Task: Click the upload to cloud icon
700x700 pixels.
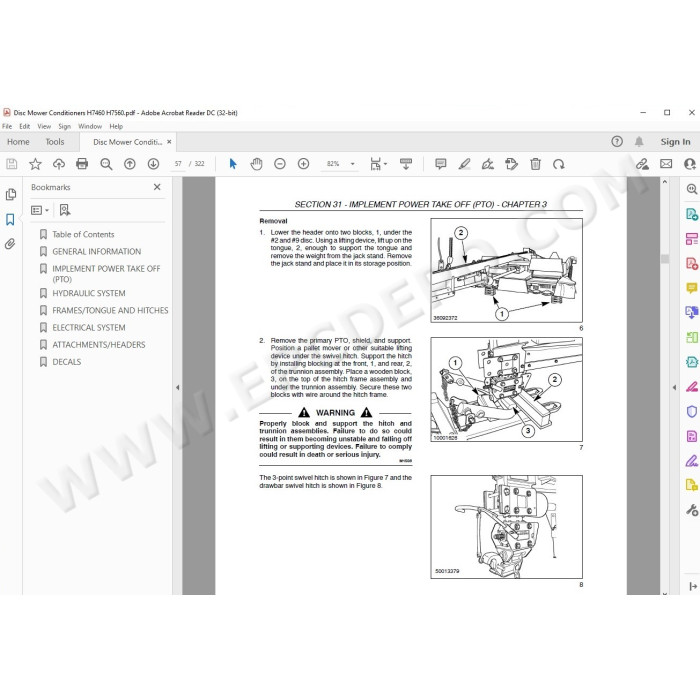Action: (x=59, y=164)
